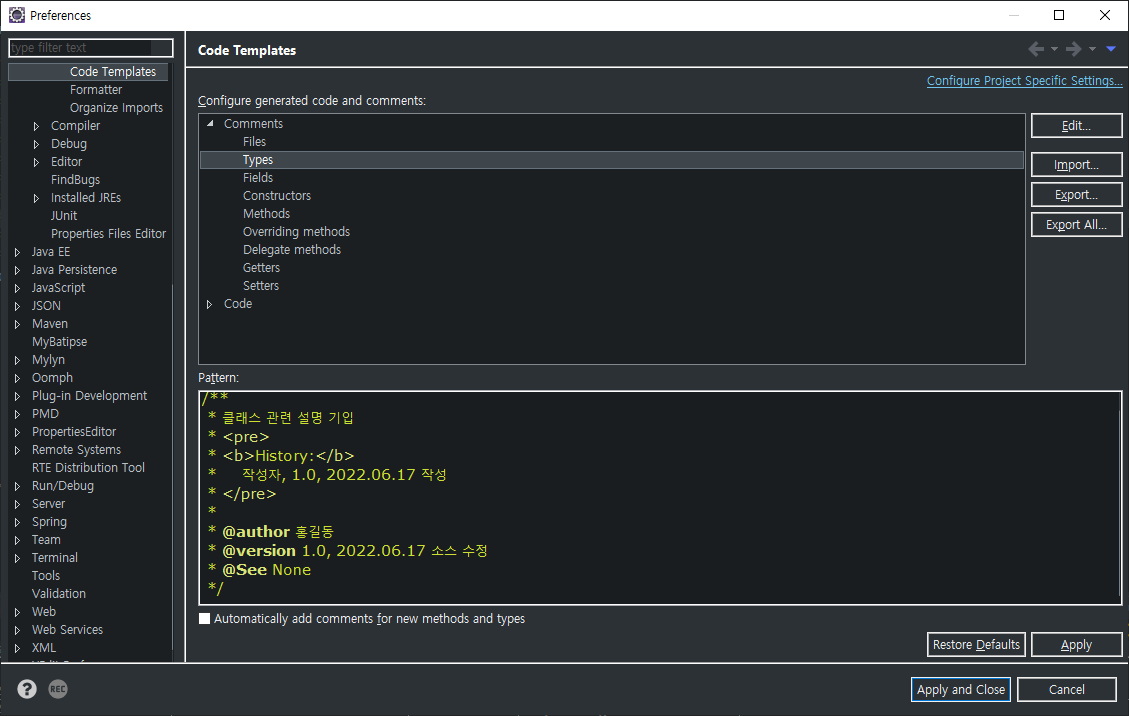Click the Apply button
Viewport: 1129px width, 716px height.
1076,645
